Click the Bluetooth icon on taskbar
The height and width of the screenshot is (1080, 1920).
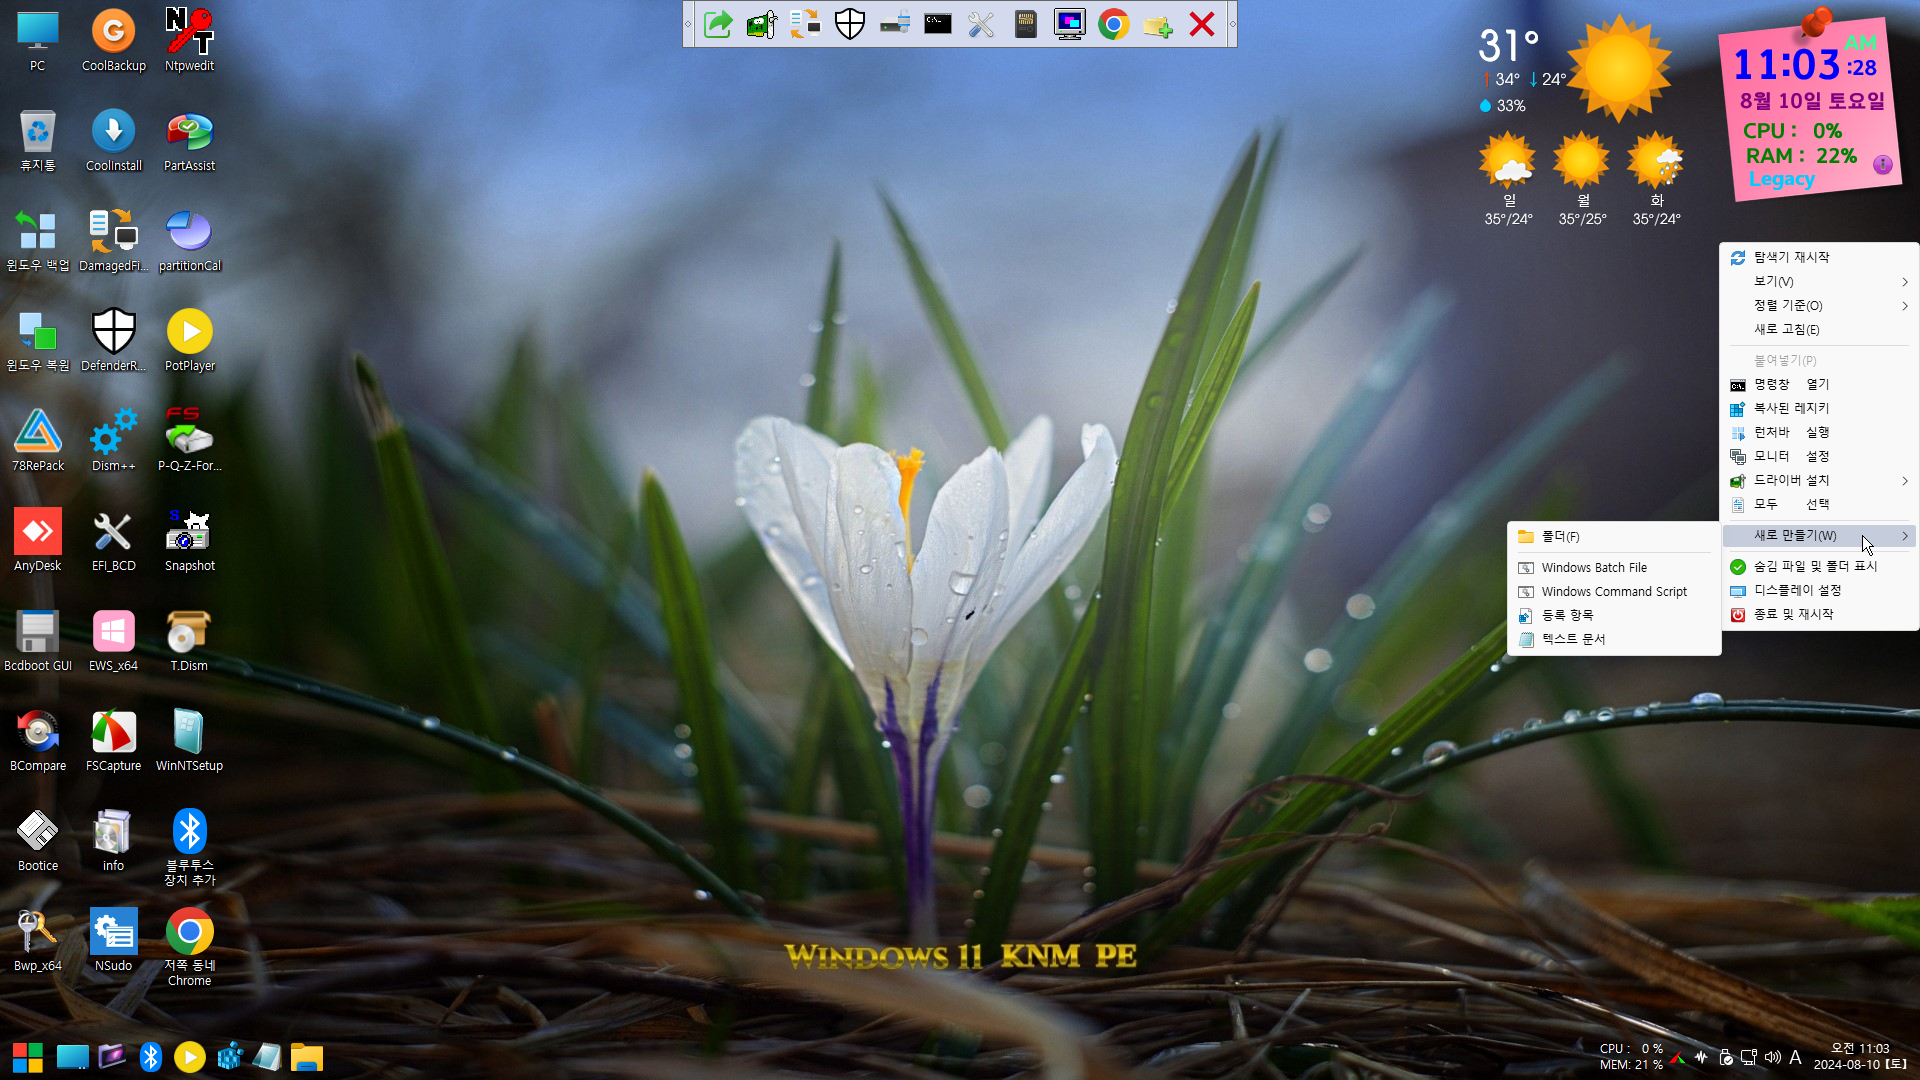point(151,1057)
